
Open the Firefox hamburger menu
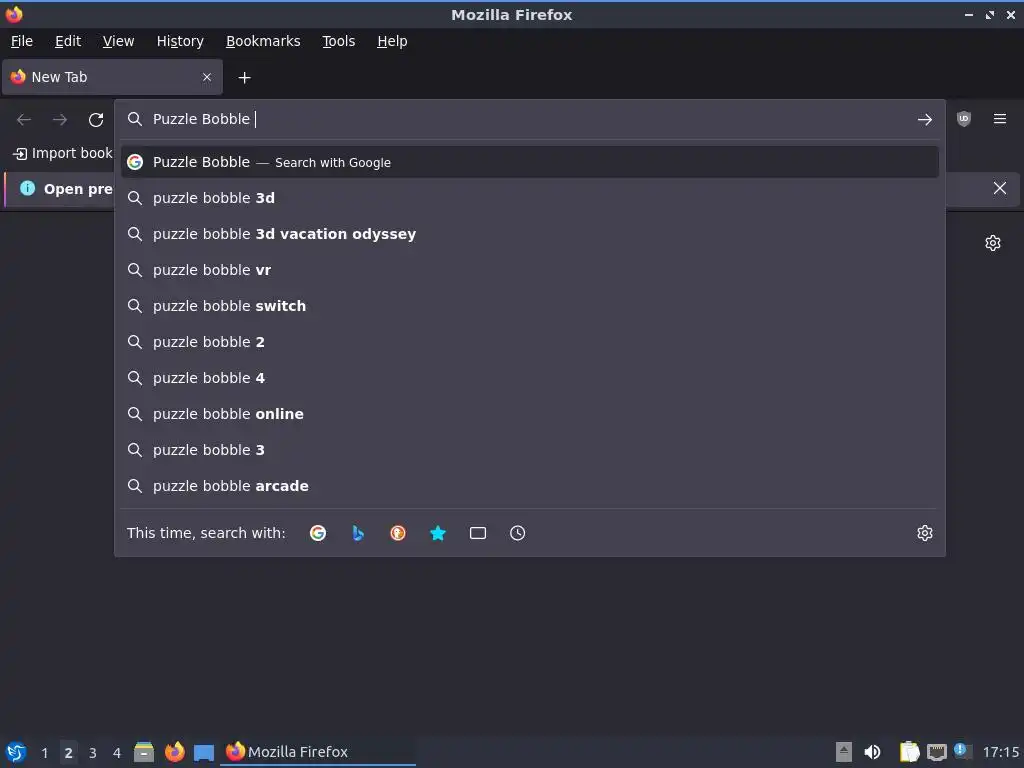click(1000, 119)
